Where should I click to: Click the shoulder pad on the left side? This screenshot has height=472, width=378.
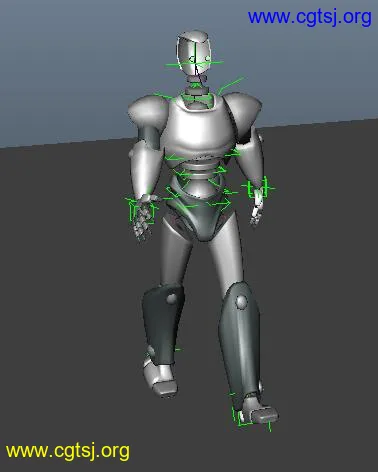pos(148,113)
